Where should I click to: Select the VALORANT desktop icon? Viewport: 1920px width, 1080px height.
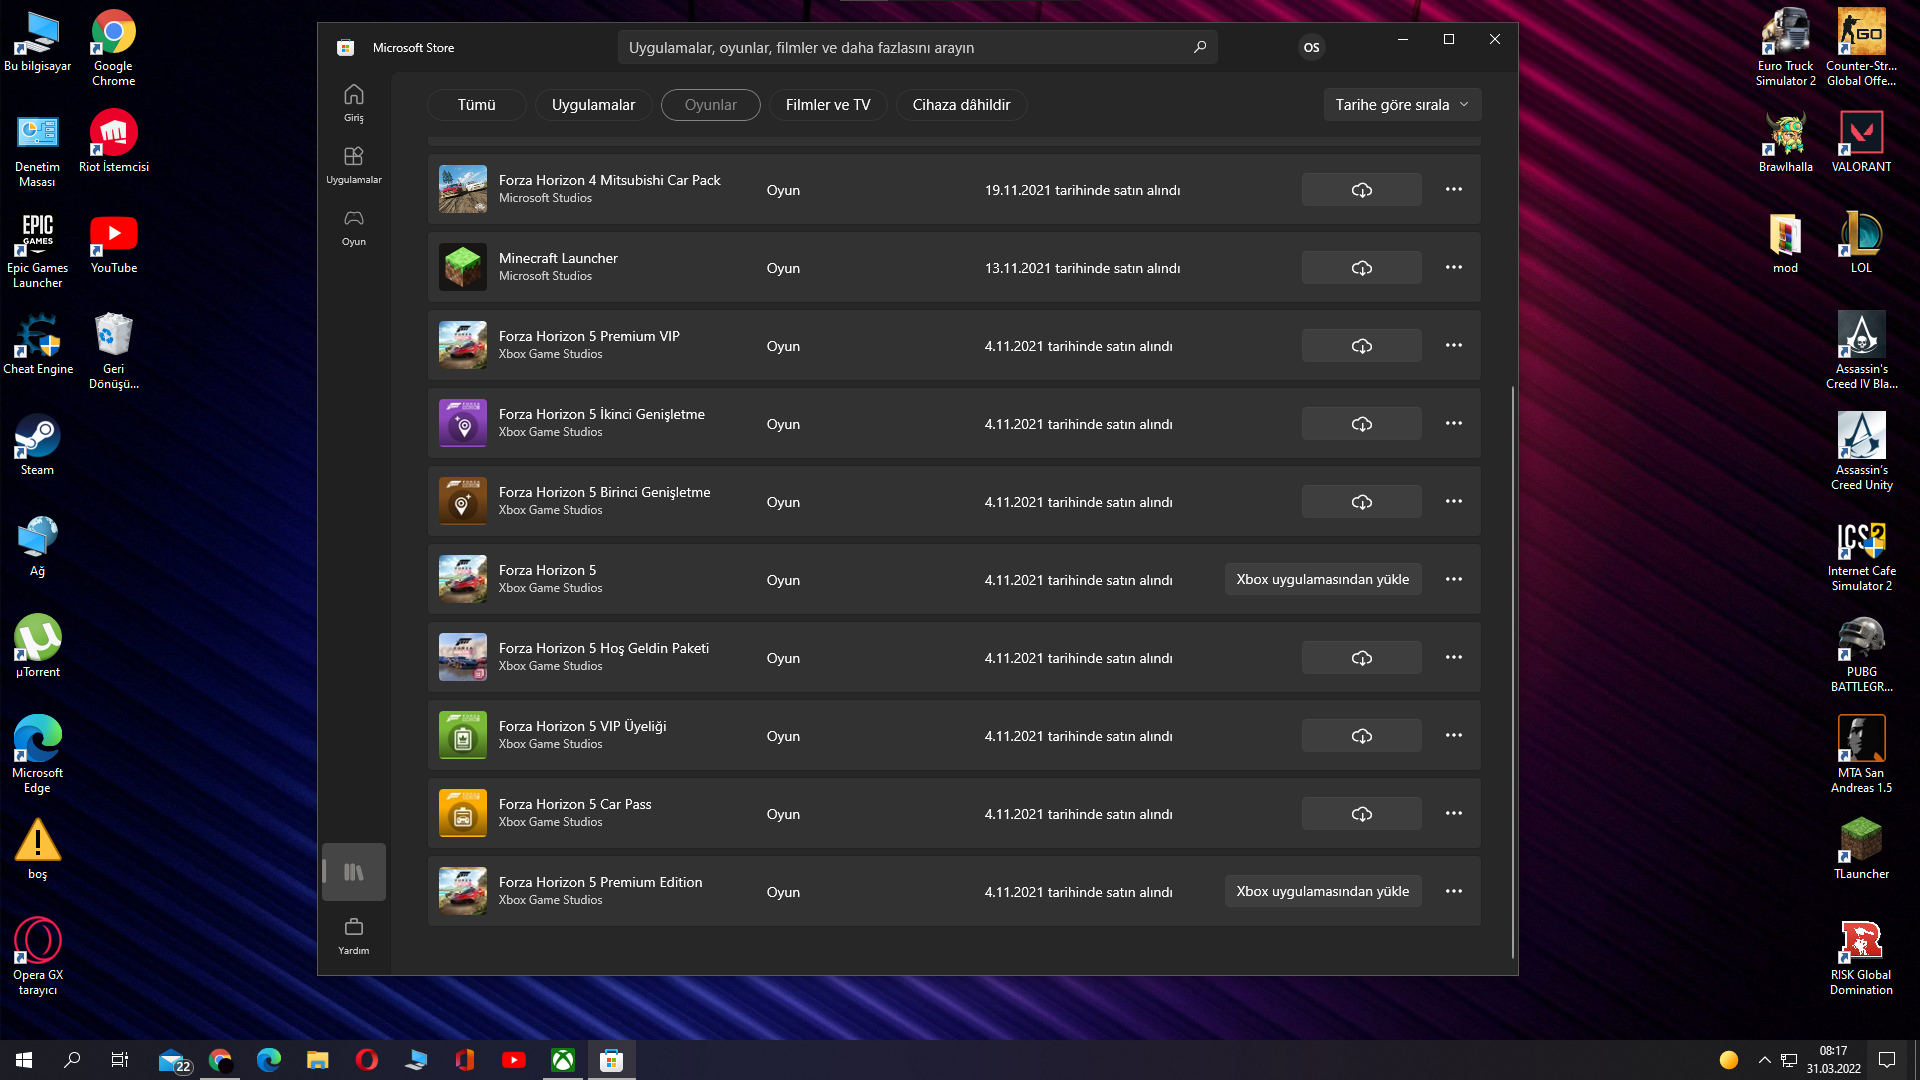tap(1861, 142)
